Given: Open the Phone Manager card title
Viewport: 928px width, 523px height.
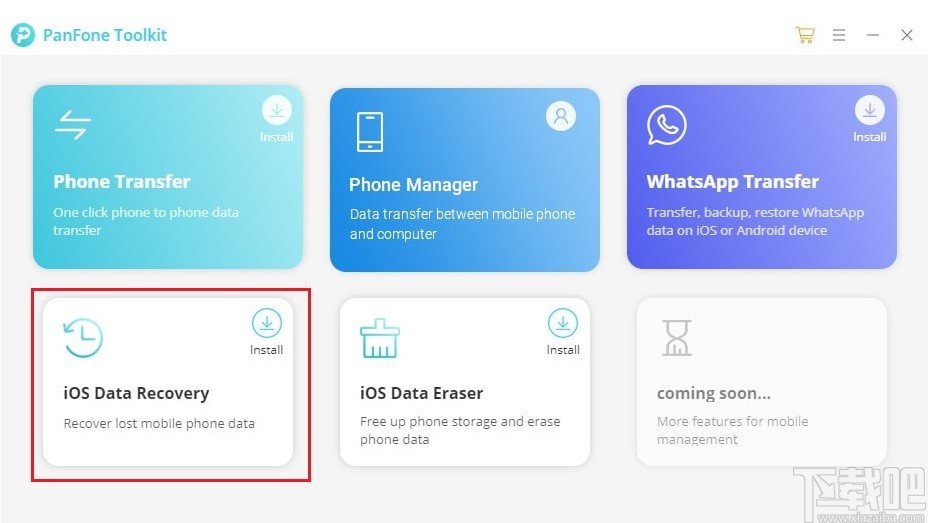Looking at the screenshot, I should point(413,185).
